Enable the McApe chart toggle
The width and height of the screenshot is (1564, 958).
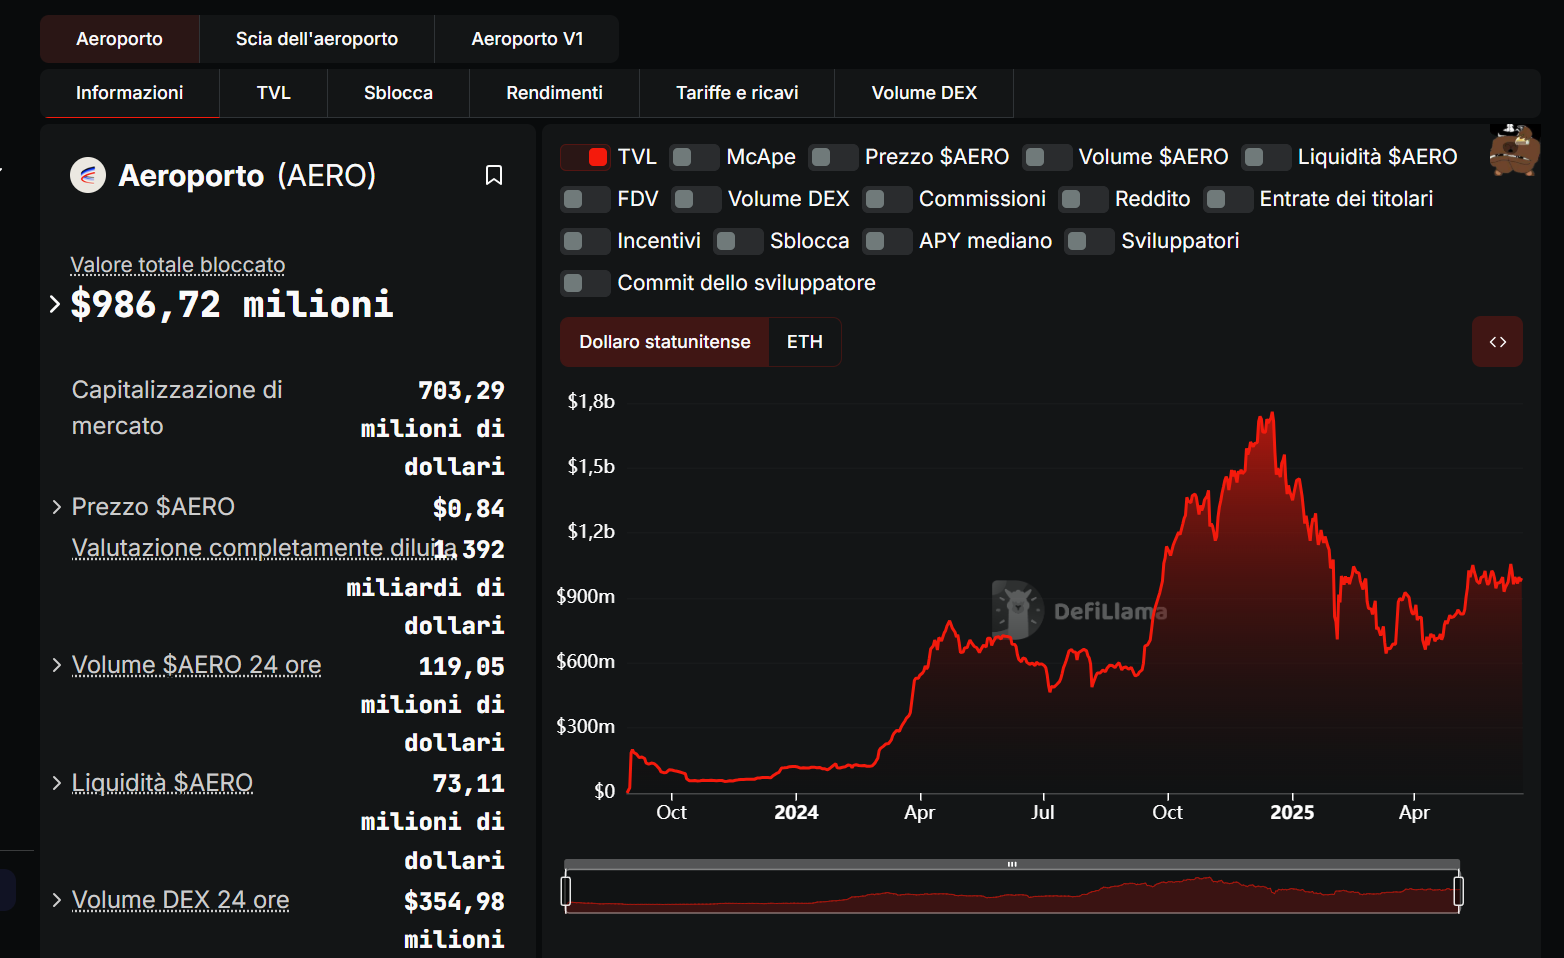[694, 157]
